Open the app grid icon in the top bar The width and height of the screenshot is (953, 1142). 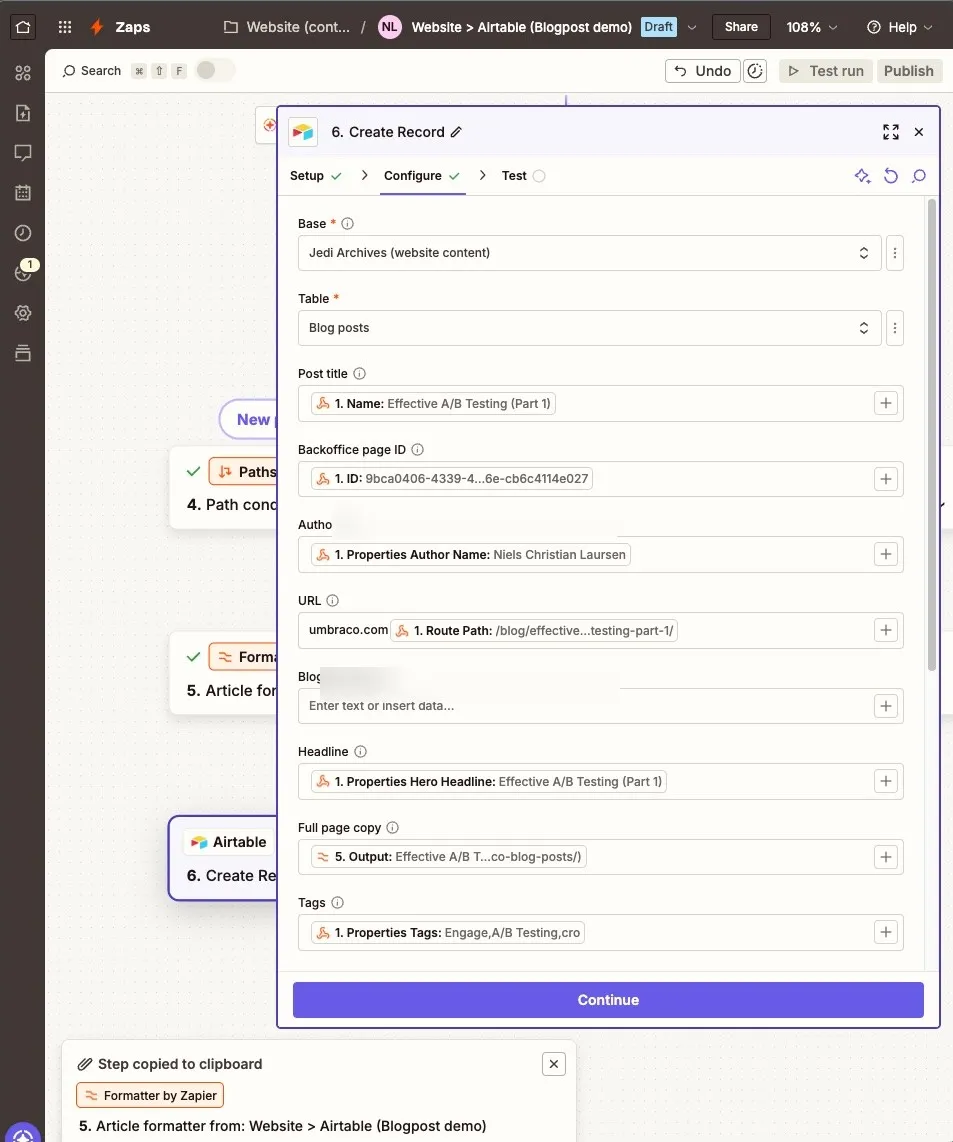click(x=64, y=27)
